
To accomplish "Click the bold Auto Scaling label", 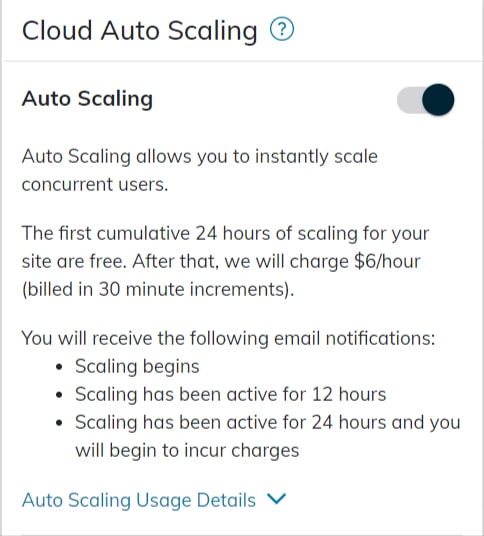I will tap(87, 99).
